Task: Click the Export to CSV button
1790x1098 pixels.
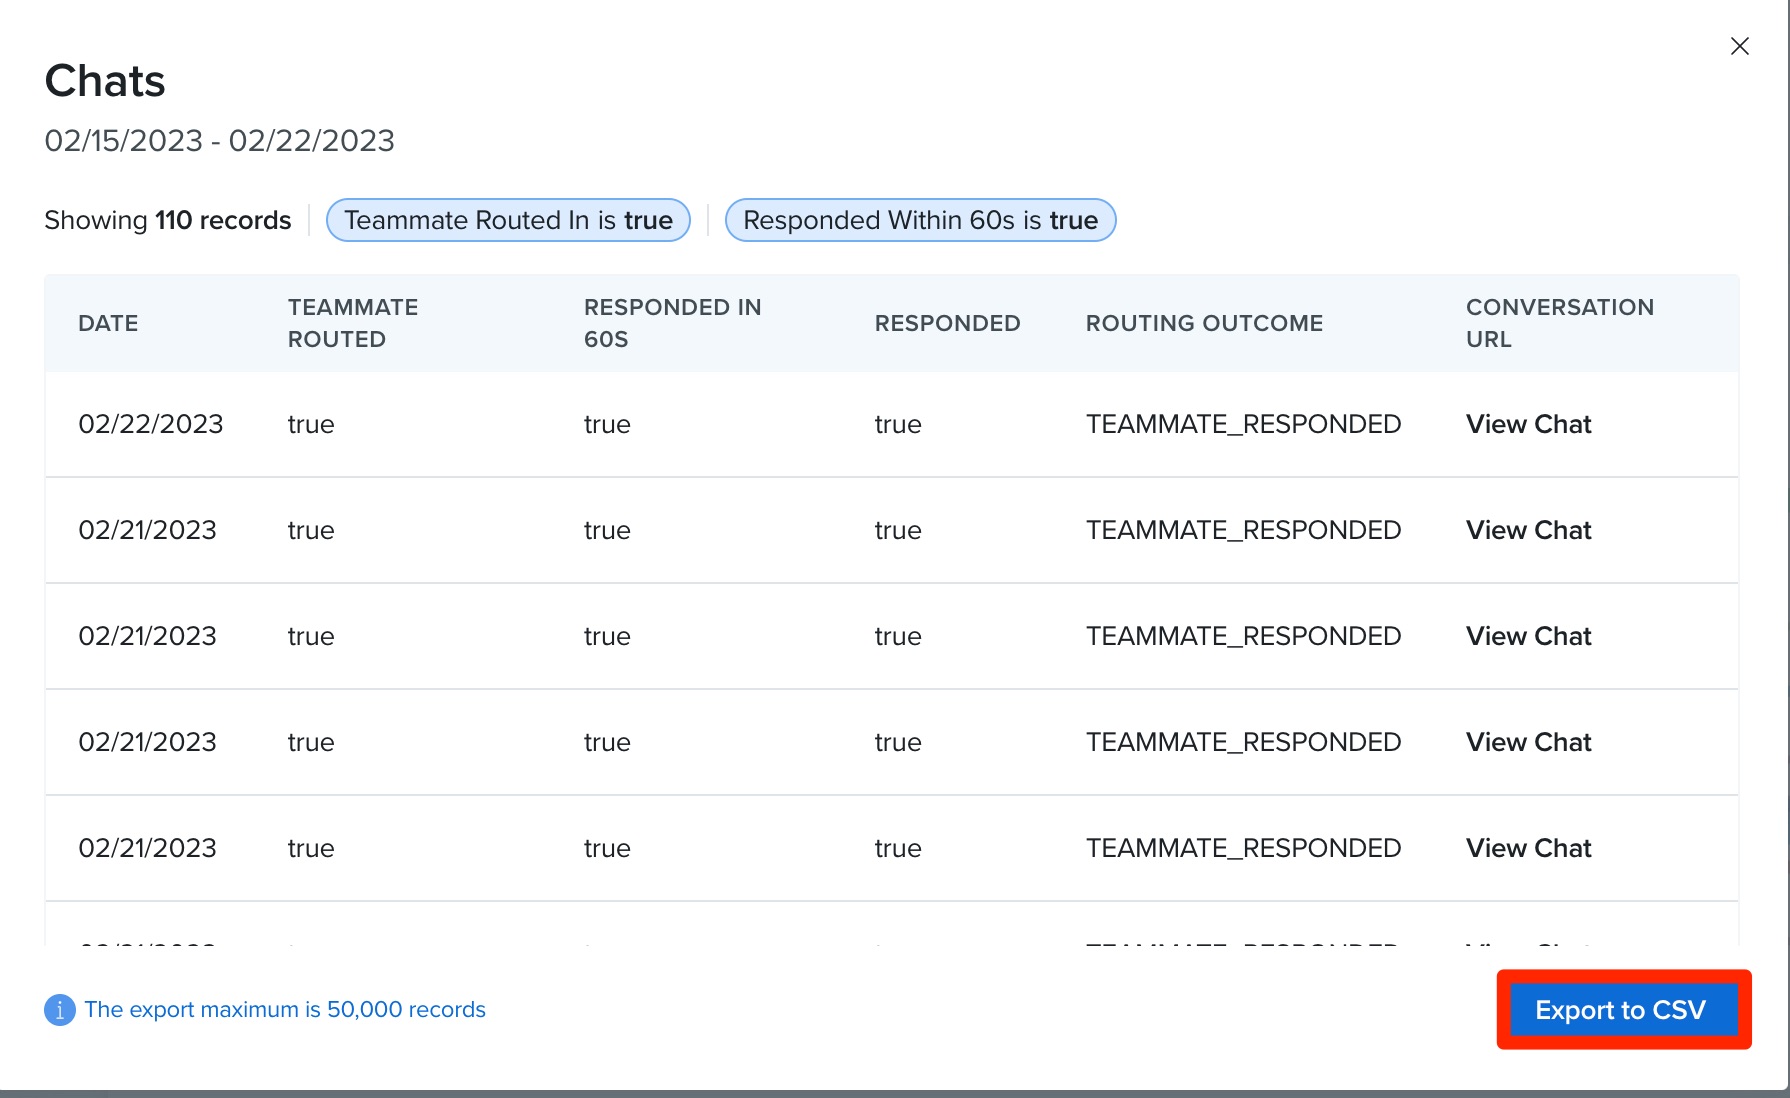Action: [1622, 1010]
